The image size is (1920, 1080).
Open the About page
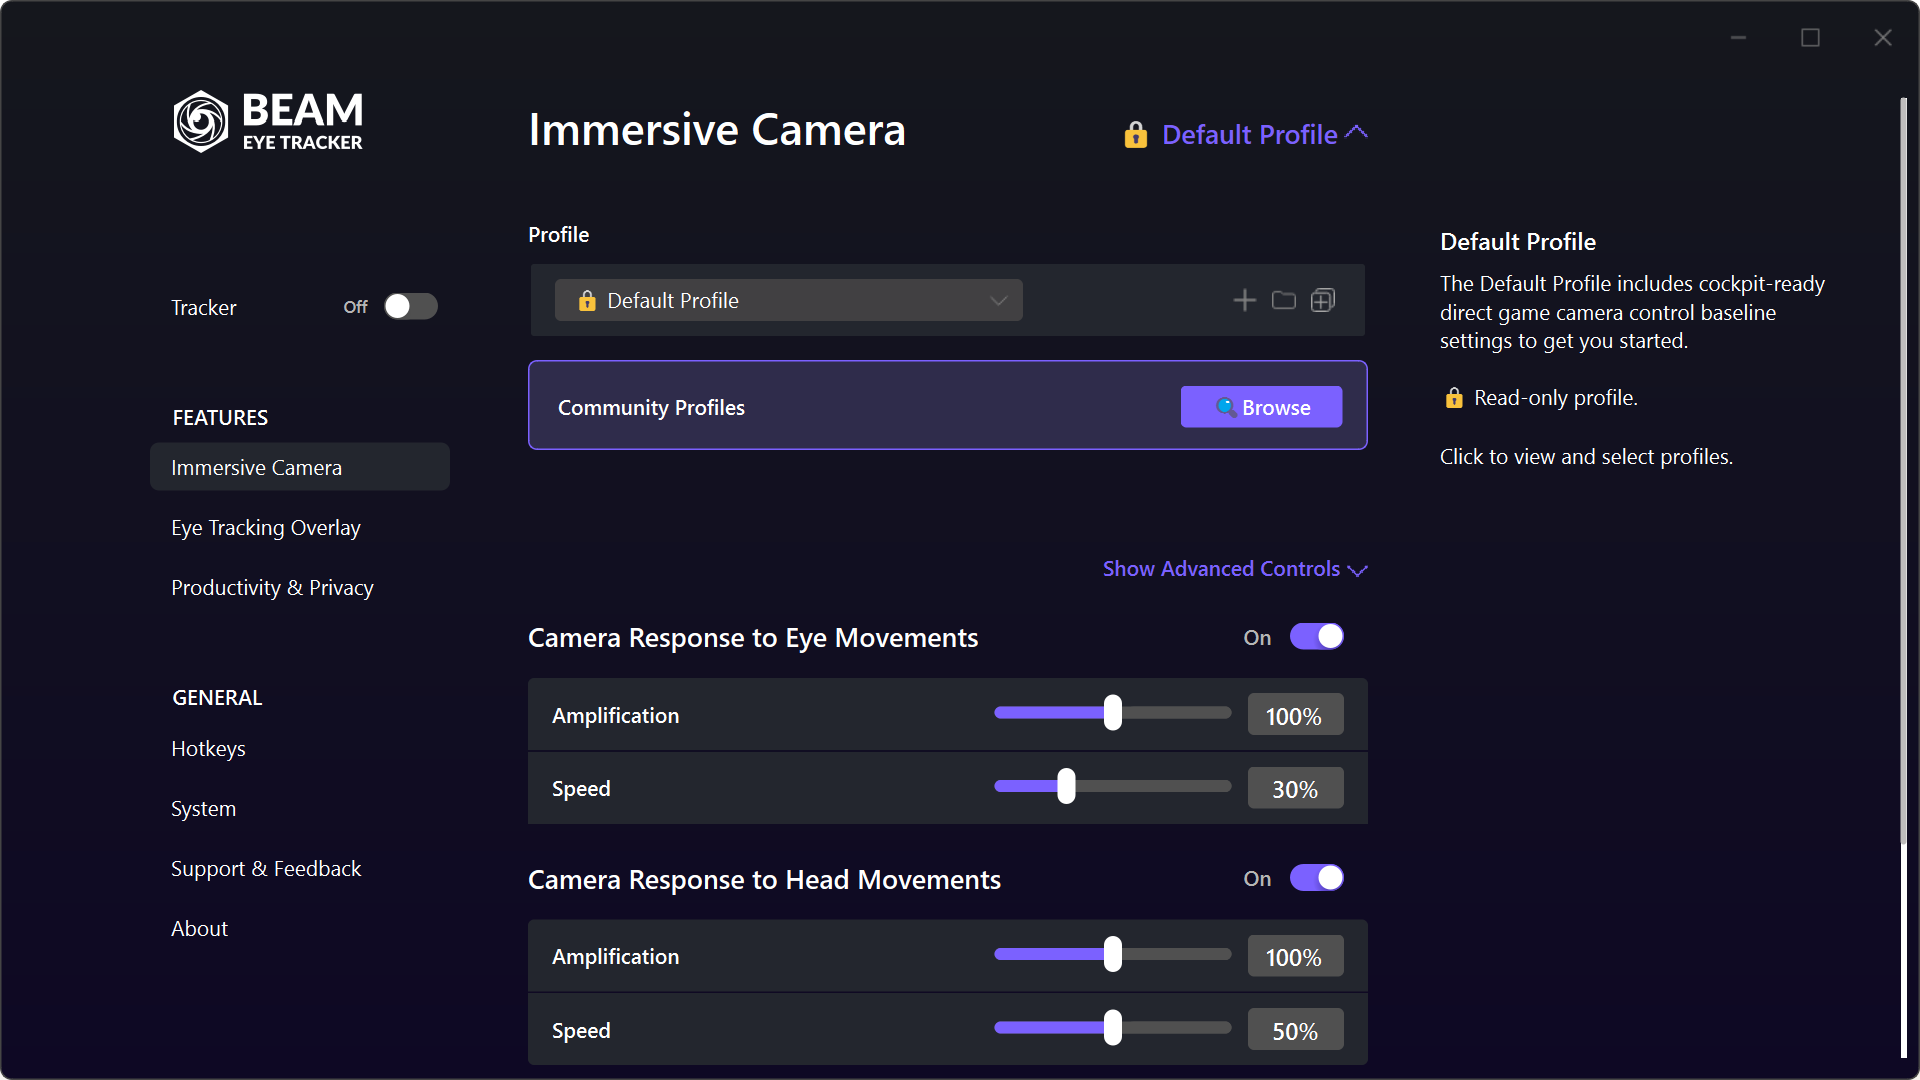pos(199,929)
